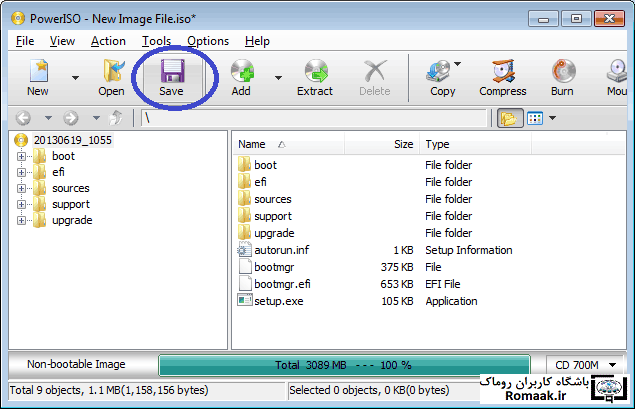Select upgrade folder icon in file list
Image resolution: width=635 pixels, height=409 pixels.
click(244, 233)
